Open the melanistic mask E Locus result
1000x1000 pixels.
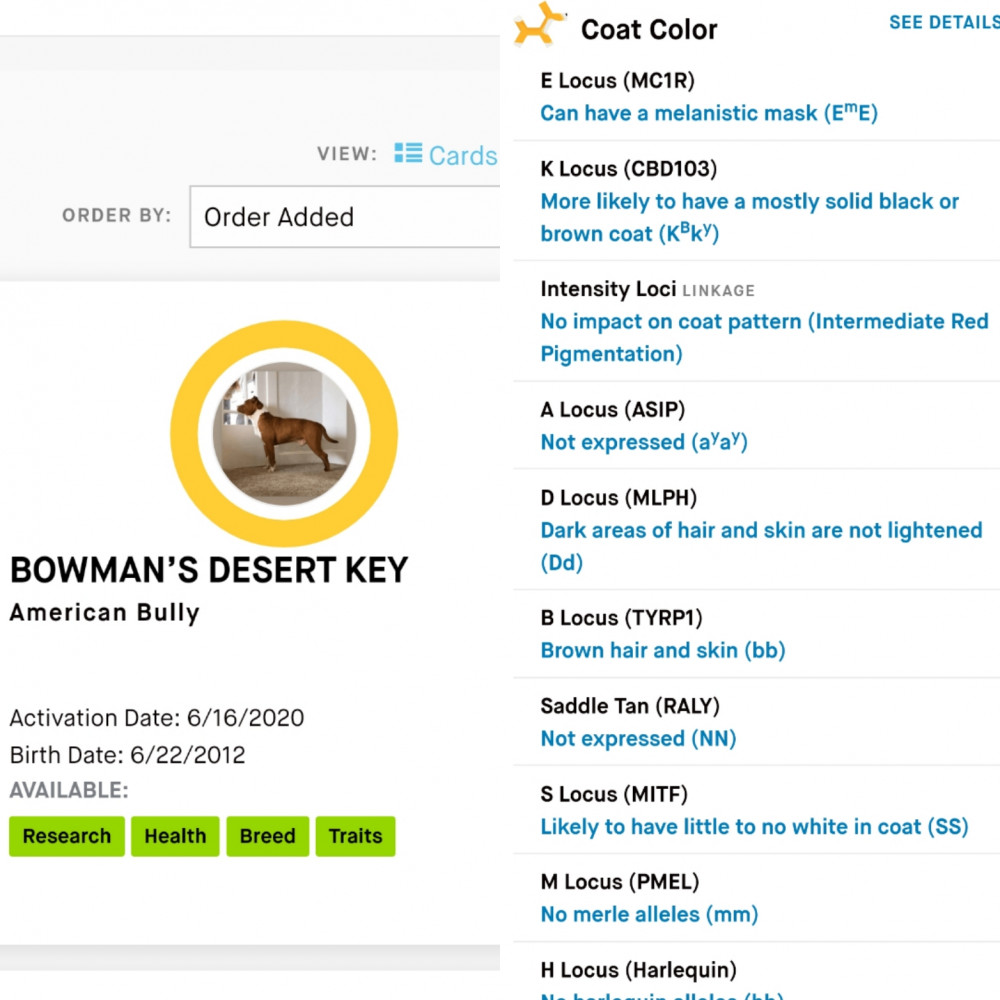pos(709,113)
